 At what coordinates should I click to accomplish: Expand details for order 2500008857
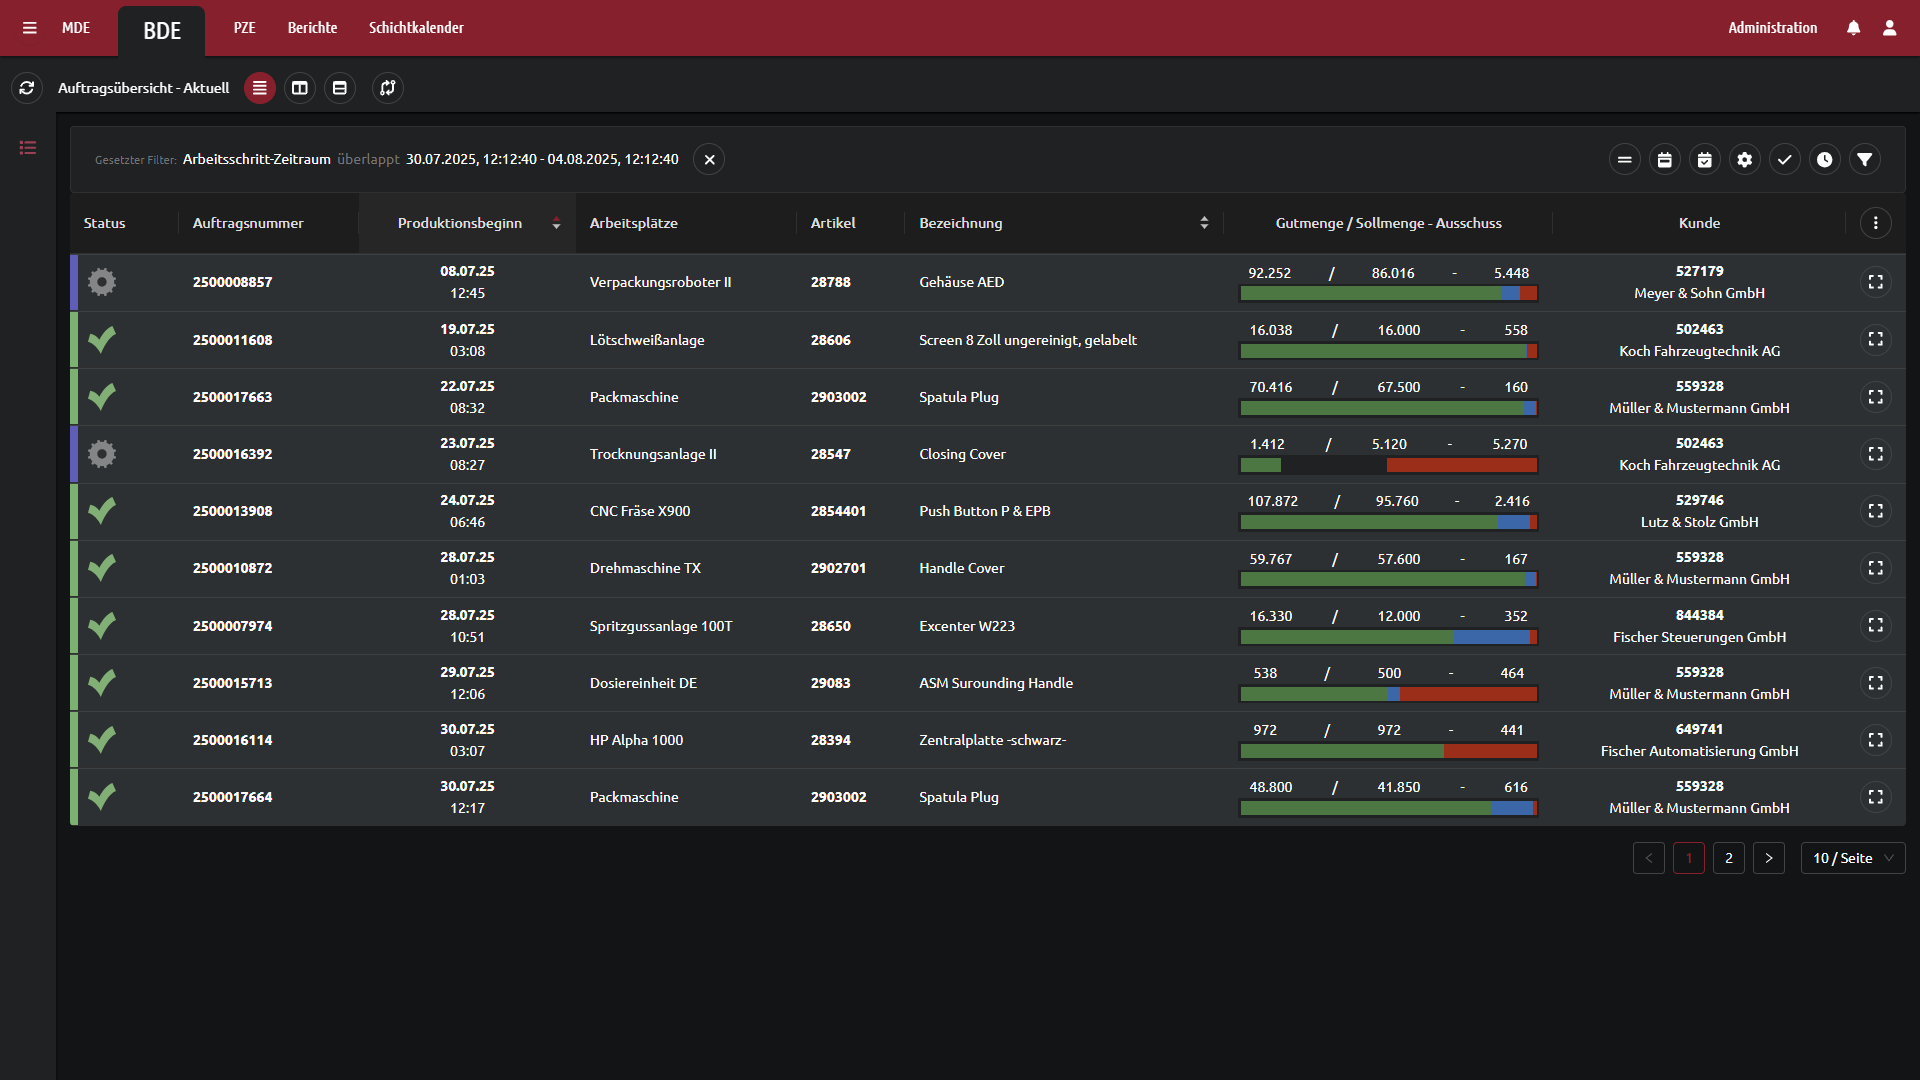pyautogui.click(x=1876, y=282)
